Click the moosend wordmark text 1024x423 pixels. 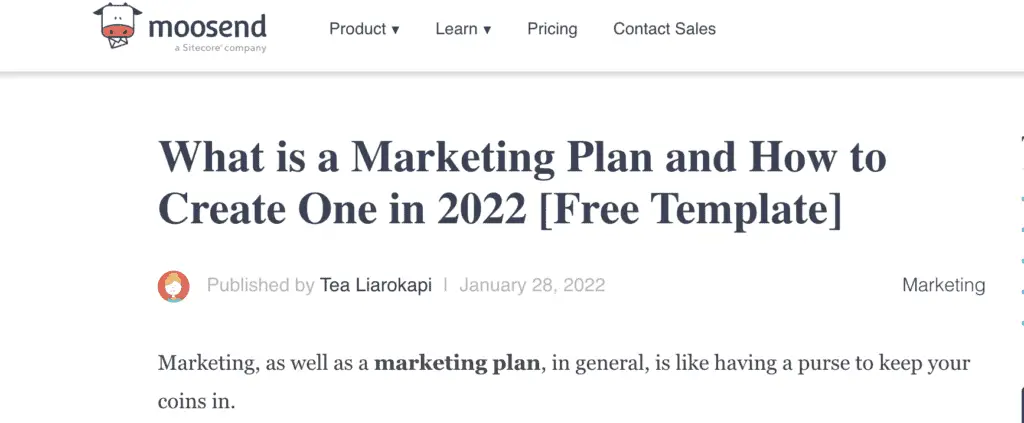click(208, 27)
